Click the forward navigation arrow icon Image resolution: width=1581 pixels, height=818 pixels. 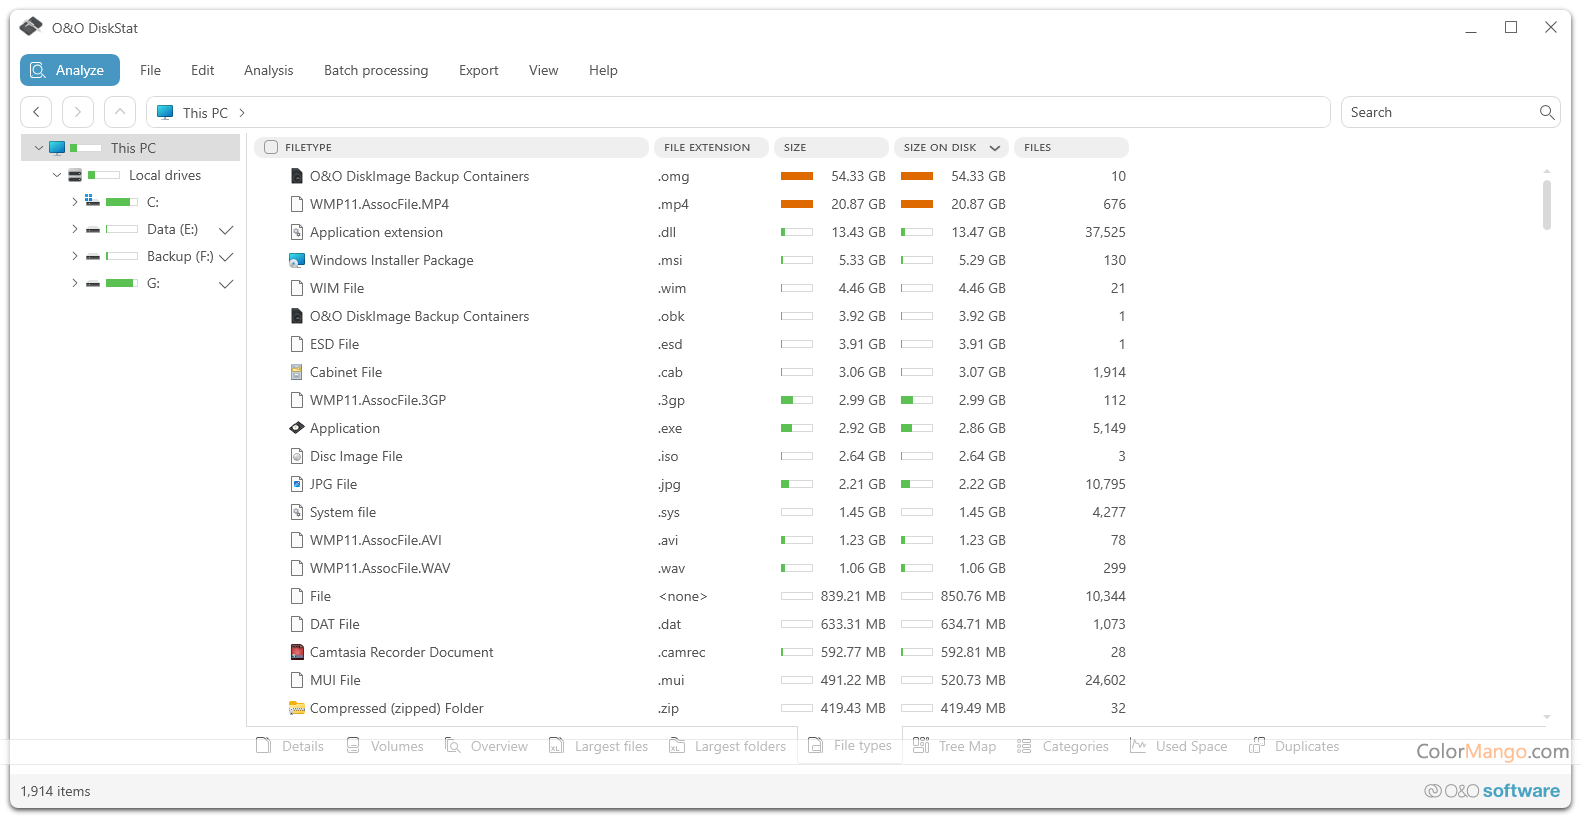78,112
